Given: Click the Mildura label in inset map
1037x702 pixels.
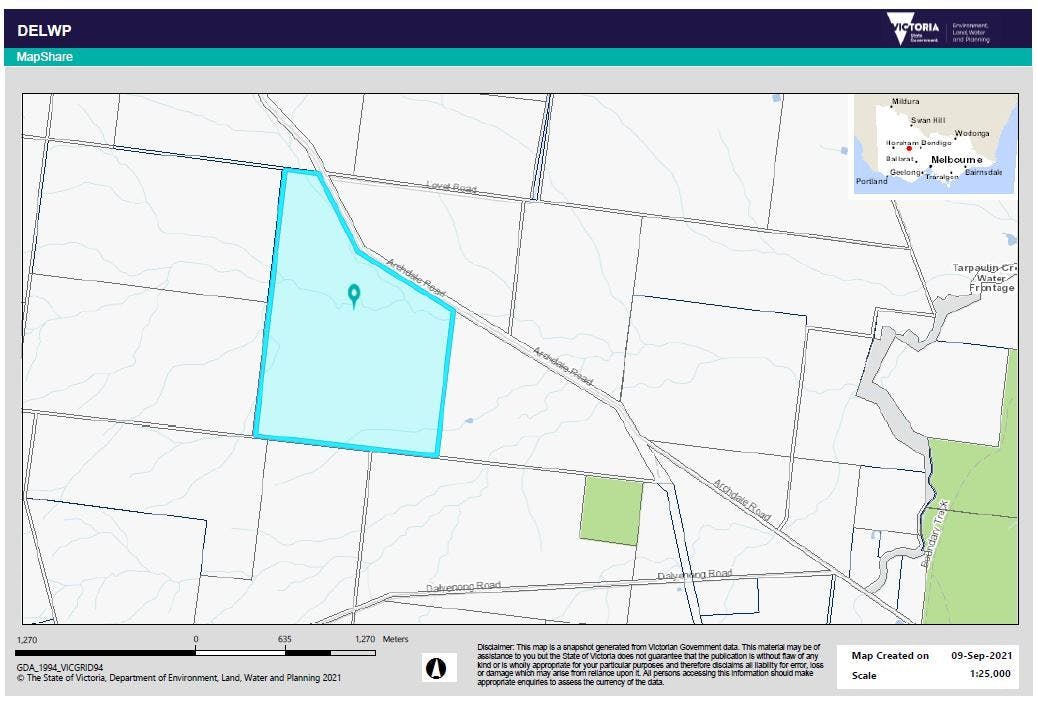Looking at the screenshot, I should coord(905,101).
